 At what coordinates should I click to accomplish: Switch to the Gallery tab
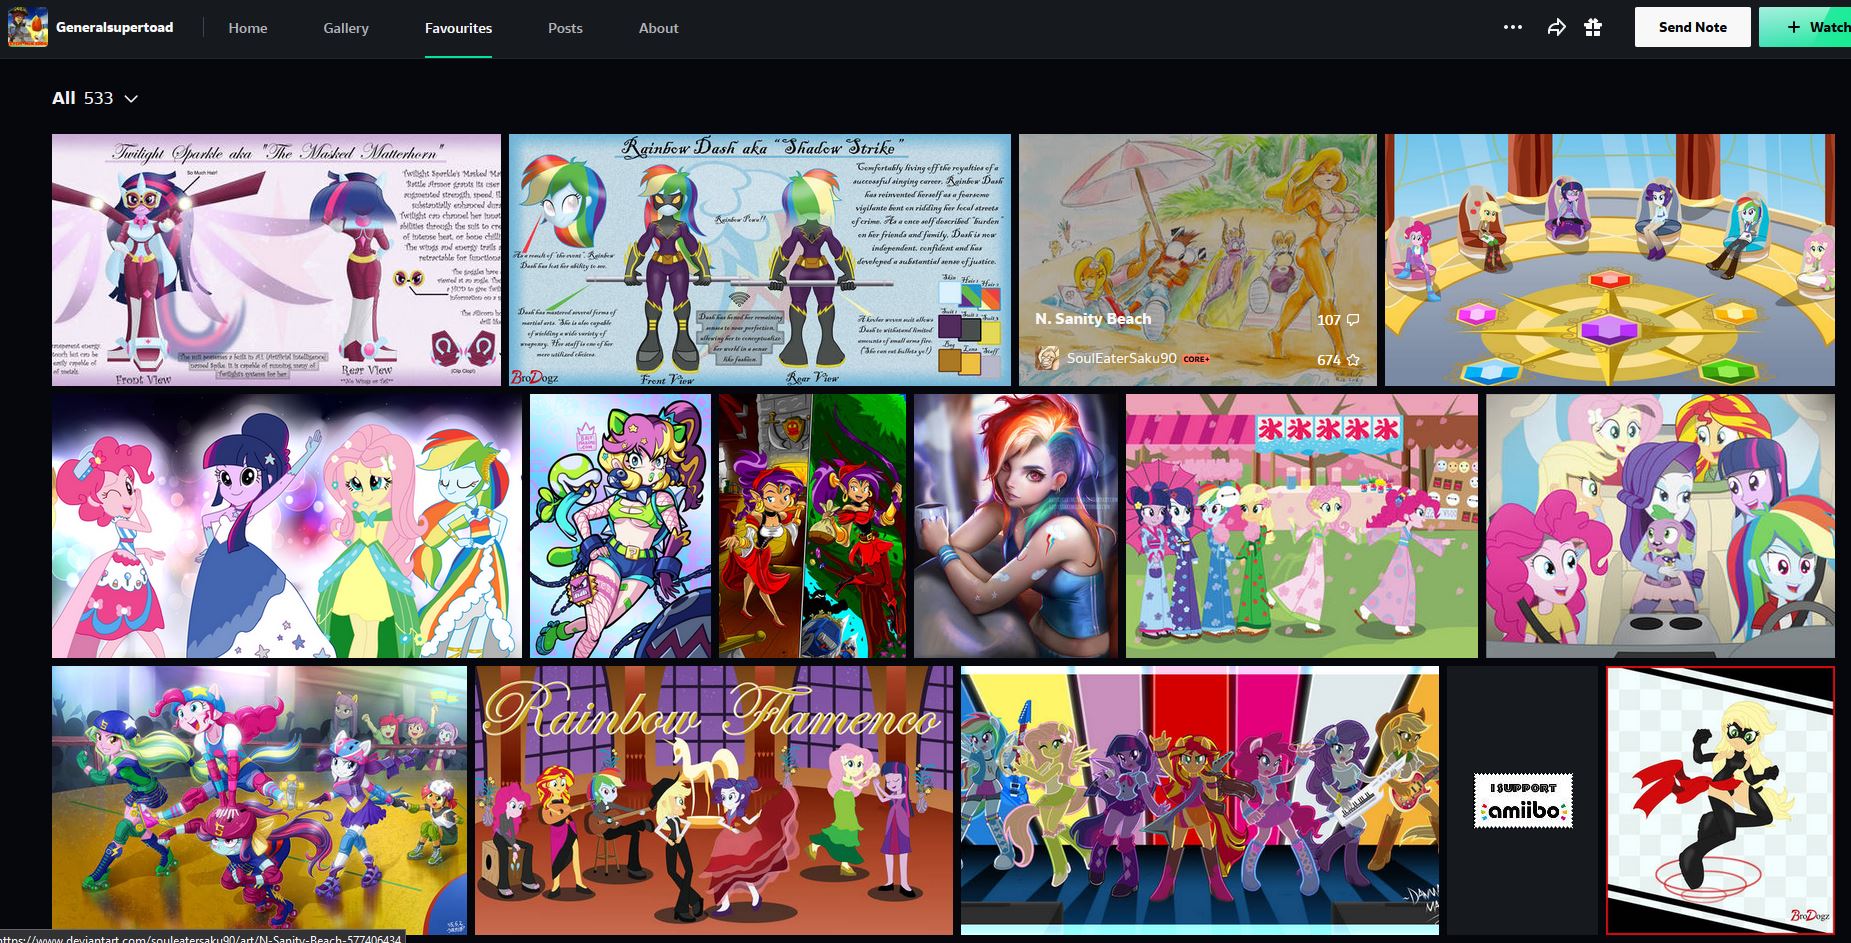click(346, 28)
